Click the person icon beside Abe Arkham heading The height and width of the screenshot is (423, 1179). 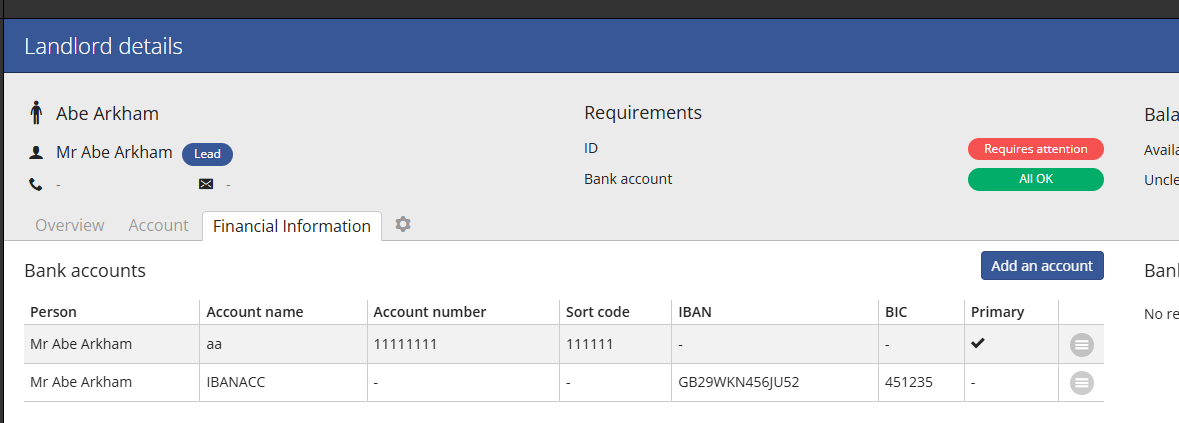click(36, 113)
